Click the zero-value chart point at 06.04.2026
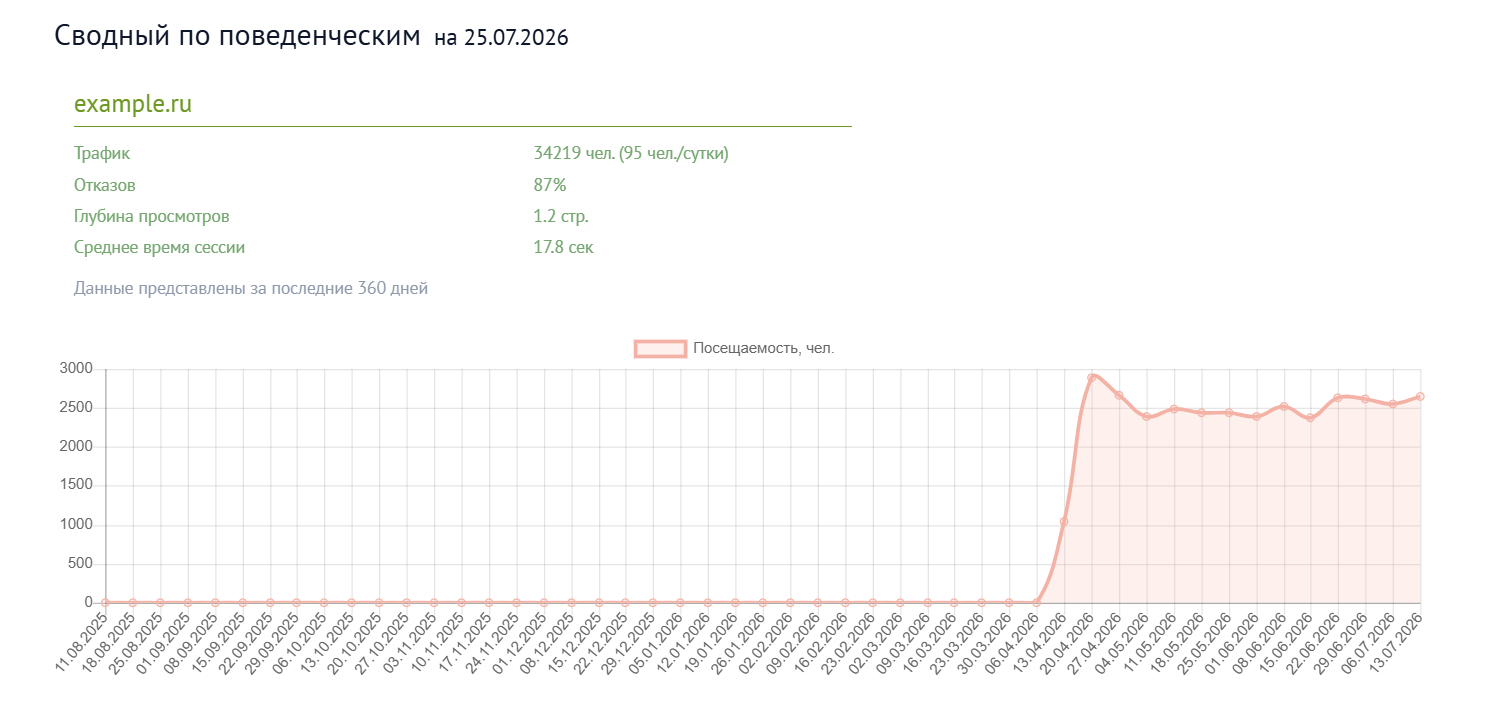The height and width of the screenshot is (725, 1487). (x=1036, y=603)
